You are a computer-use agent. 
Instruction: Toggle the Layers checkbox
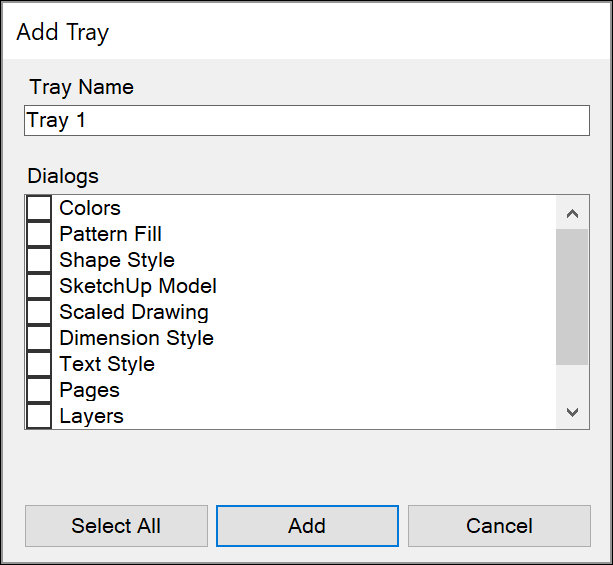pos(39,415)
